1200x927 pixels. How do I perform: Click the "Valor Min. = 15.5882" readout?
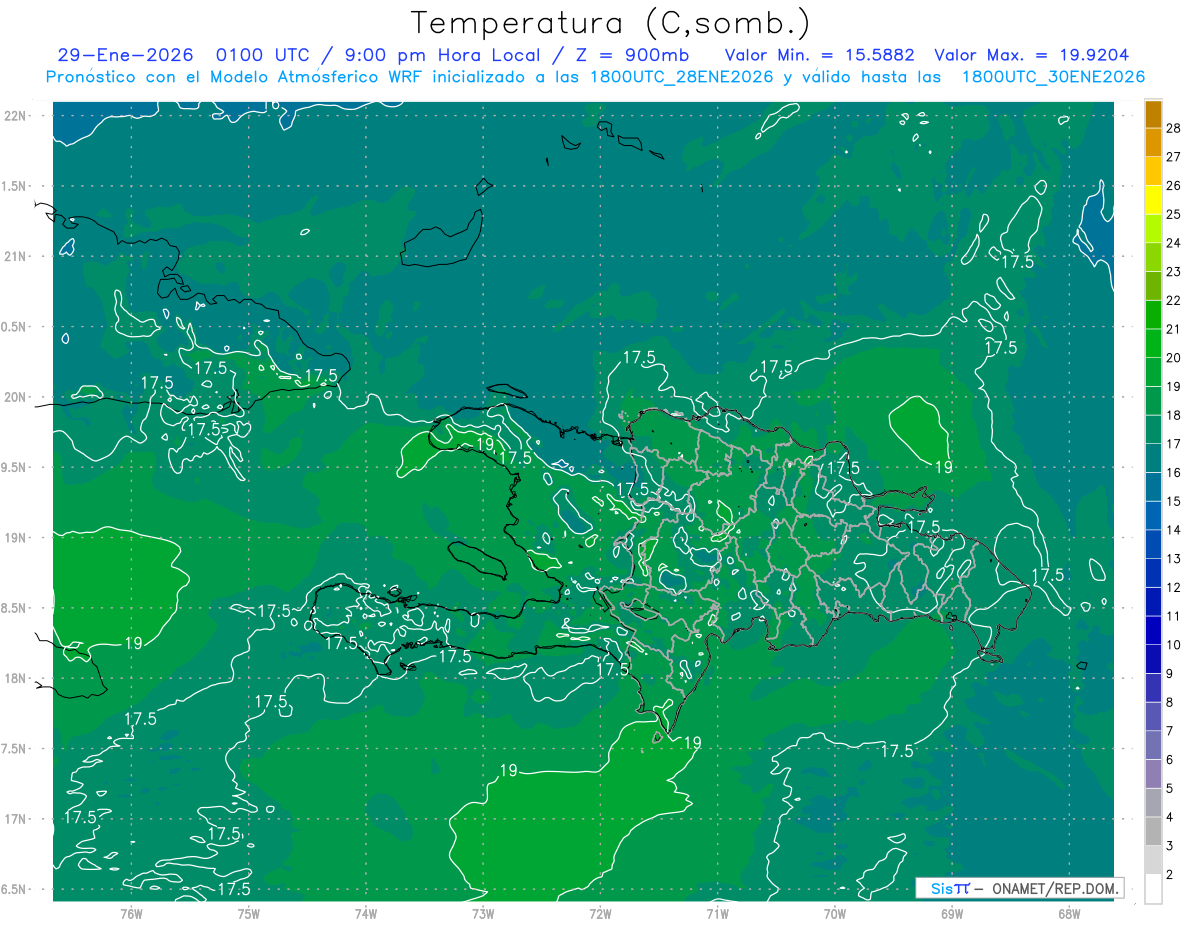click(x=819, y=55)
